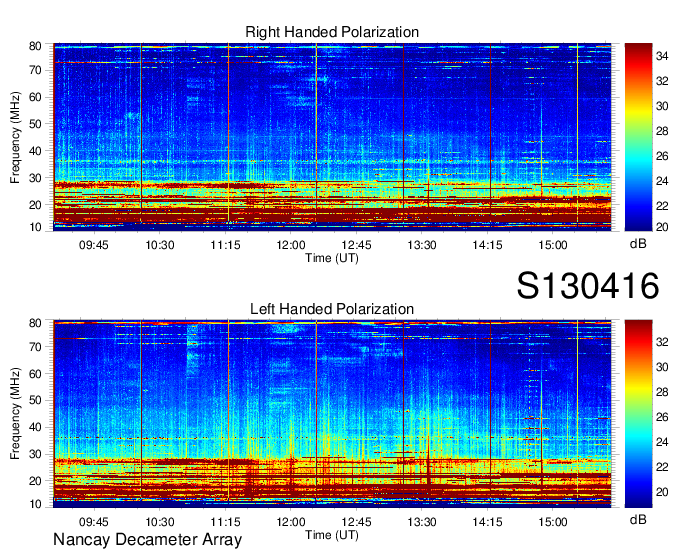Click the 30 MHz tick label of bottom plot
Image resolution: width=680 pixels, height=552 pixels.
point(35,454)
